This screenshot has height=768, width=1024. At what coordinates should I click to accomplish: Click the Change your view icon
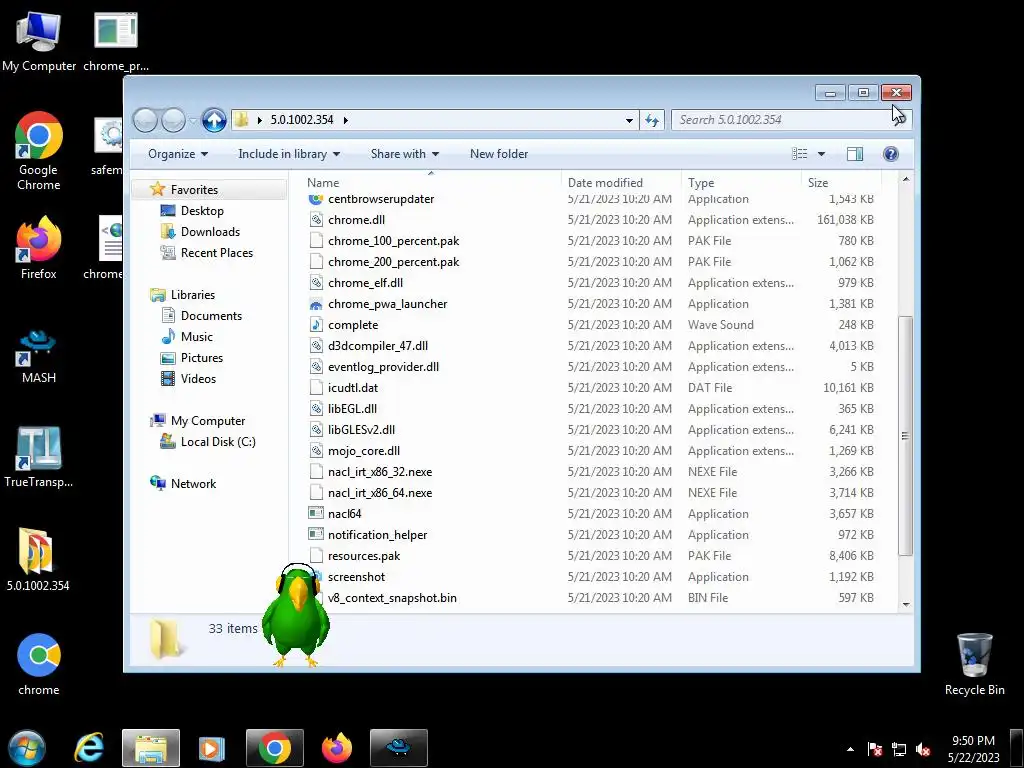(799, 154)
